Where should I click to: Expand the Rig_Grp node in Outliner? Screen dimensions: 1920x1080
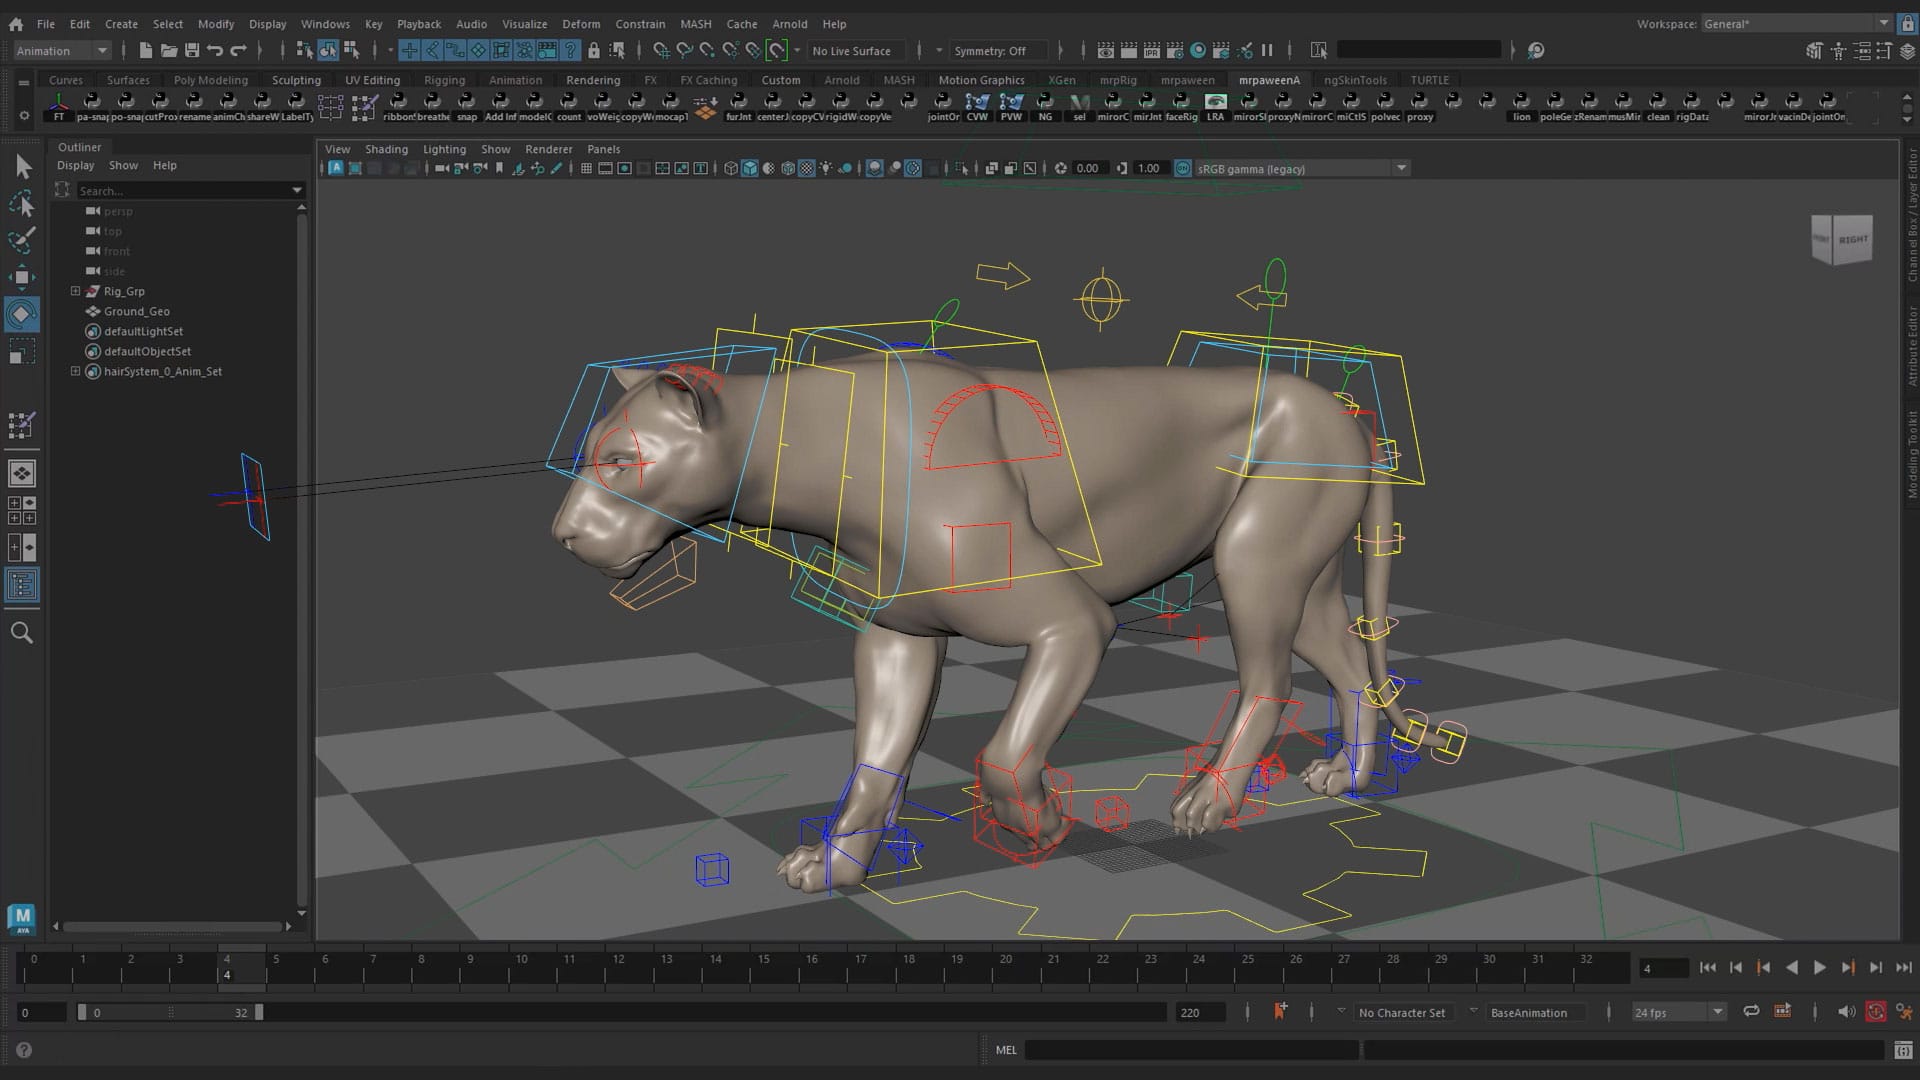76,291
